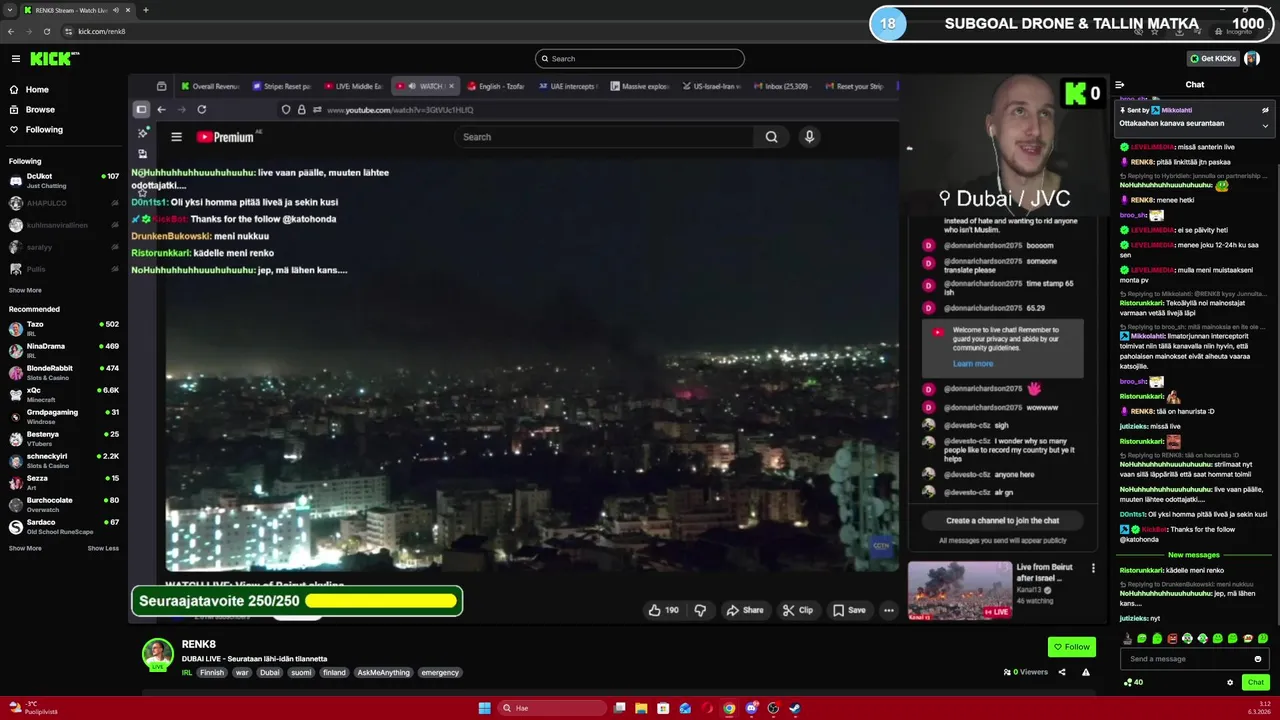The height and width of the screenshot is (720, 1280).
Task: Focus the Kick search field
Action: tap(640, 59)
